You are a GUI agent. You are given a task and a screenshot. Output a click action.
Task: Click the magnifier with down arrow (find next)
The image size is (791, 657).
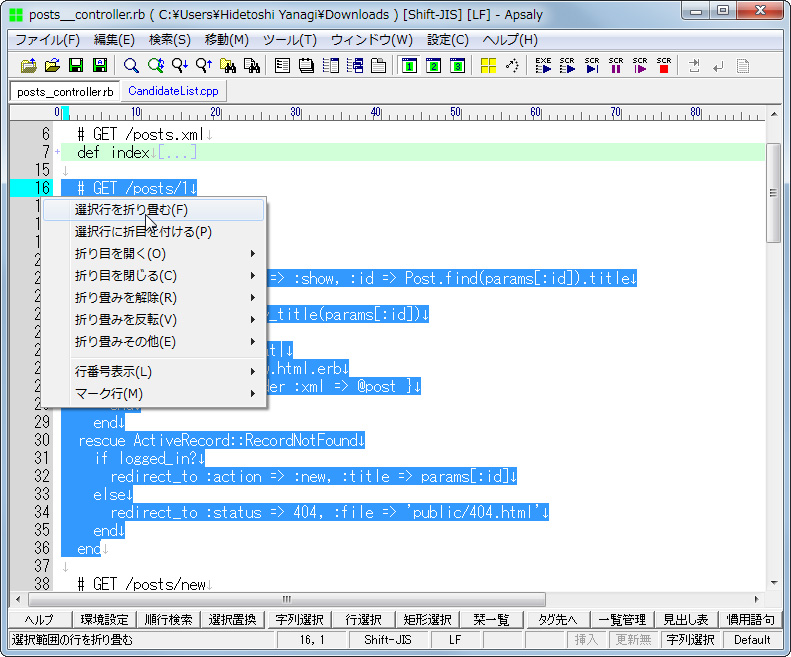180,66
